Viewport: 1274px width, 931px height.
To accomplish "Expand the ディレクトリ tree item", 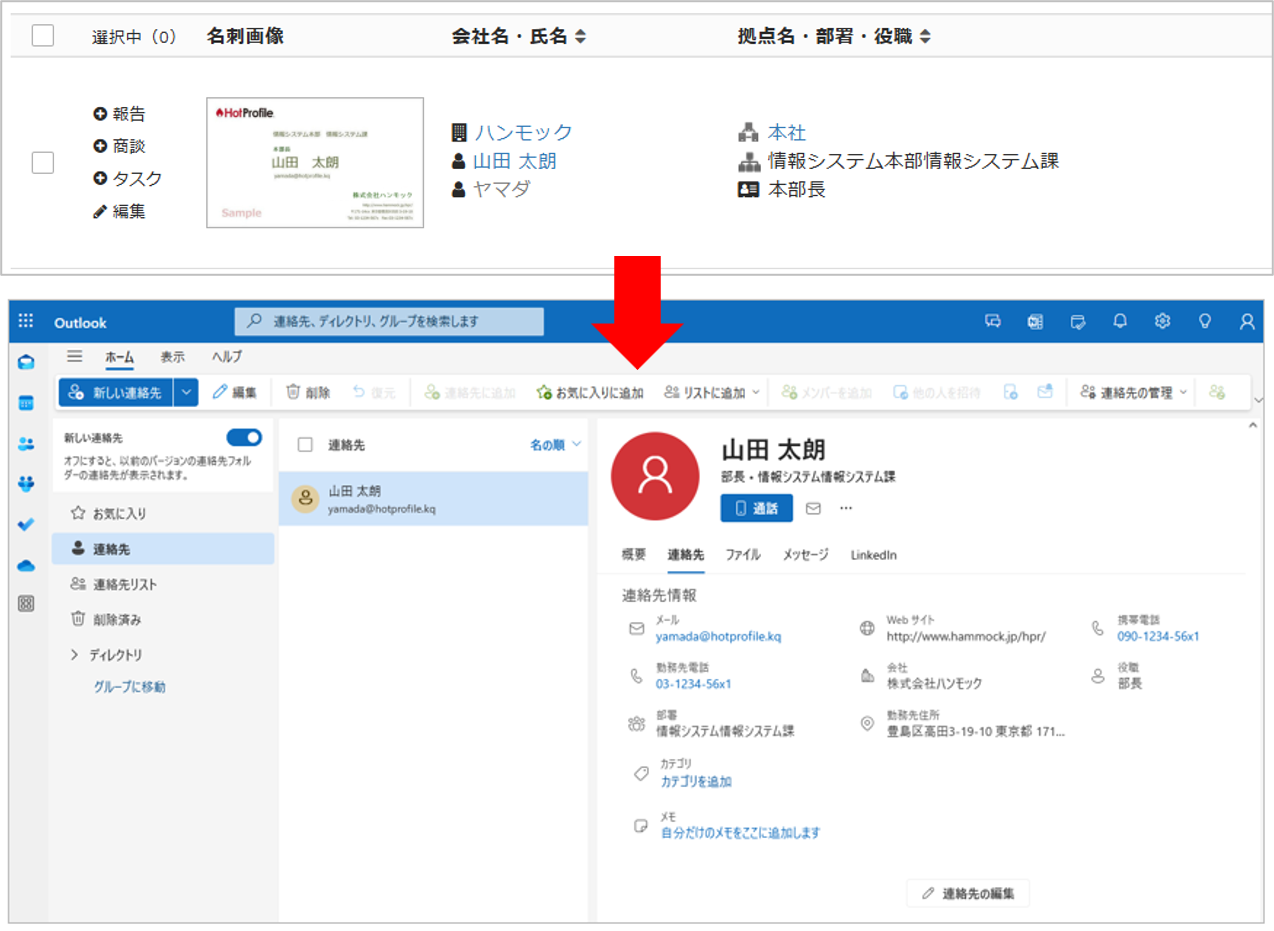I will (74, 655).
